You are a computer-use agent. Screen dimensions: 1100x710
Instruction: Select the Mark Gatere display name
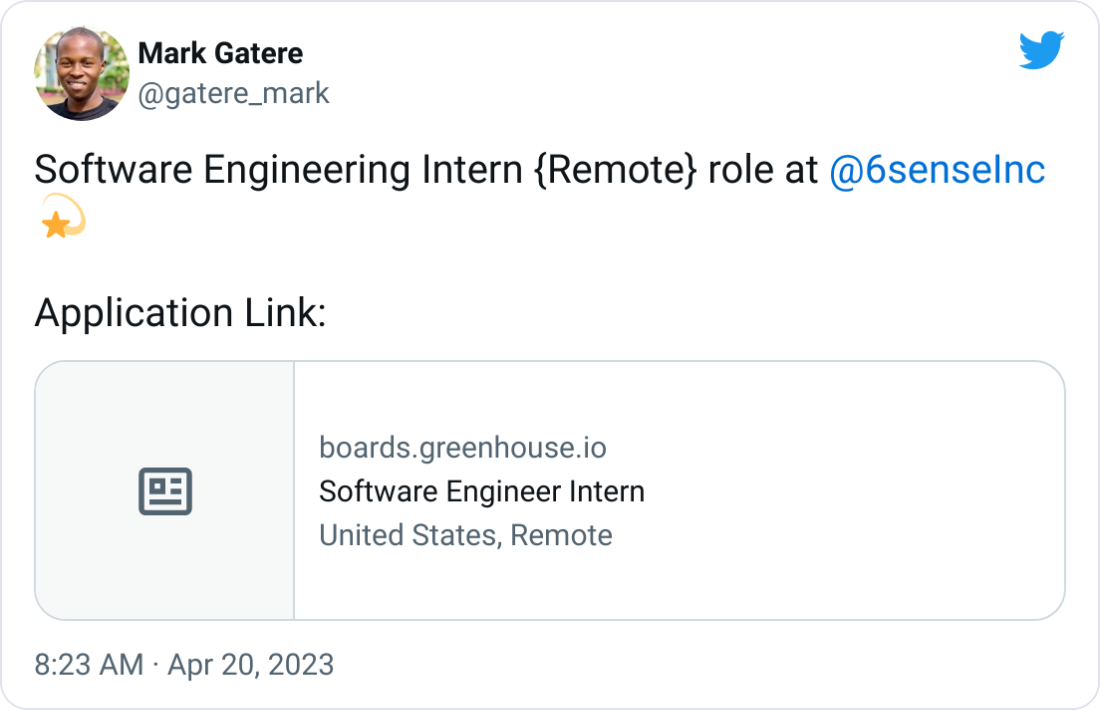[222, 53]
